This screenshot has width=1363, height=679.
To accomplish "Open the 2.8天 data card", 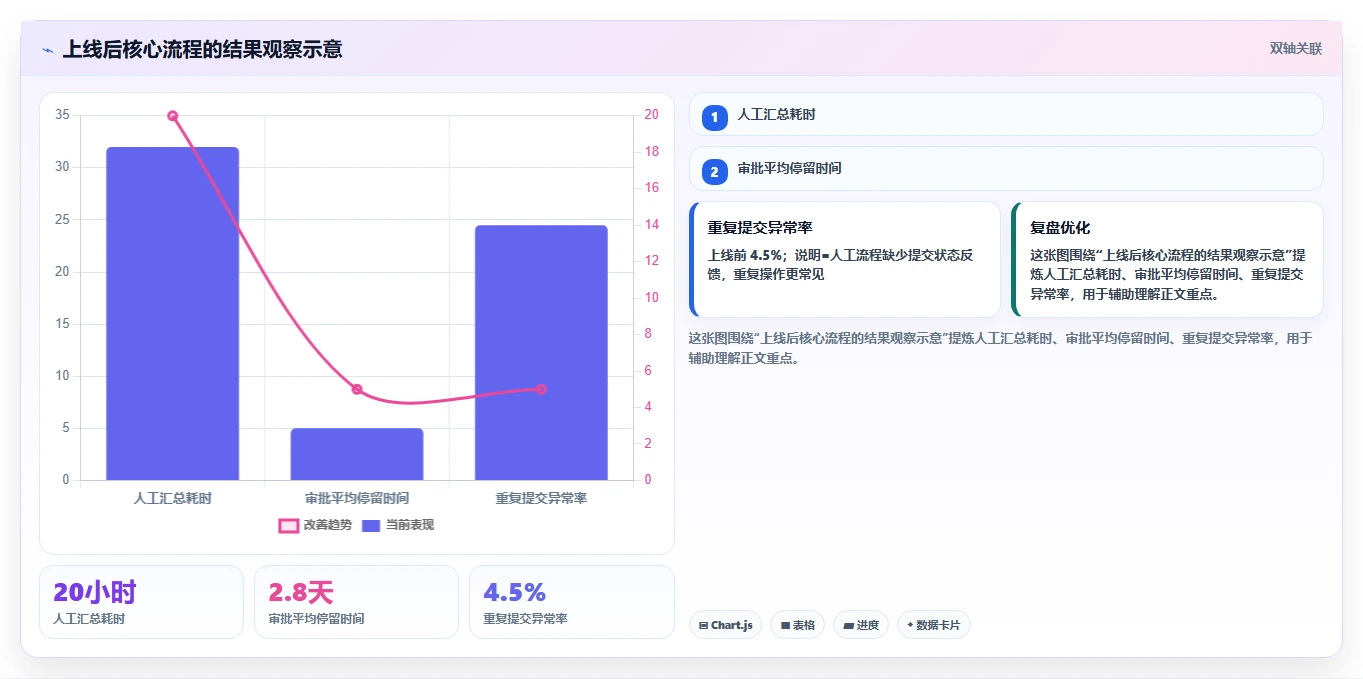I will [x=356, y=602].
